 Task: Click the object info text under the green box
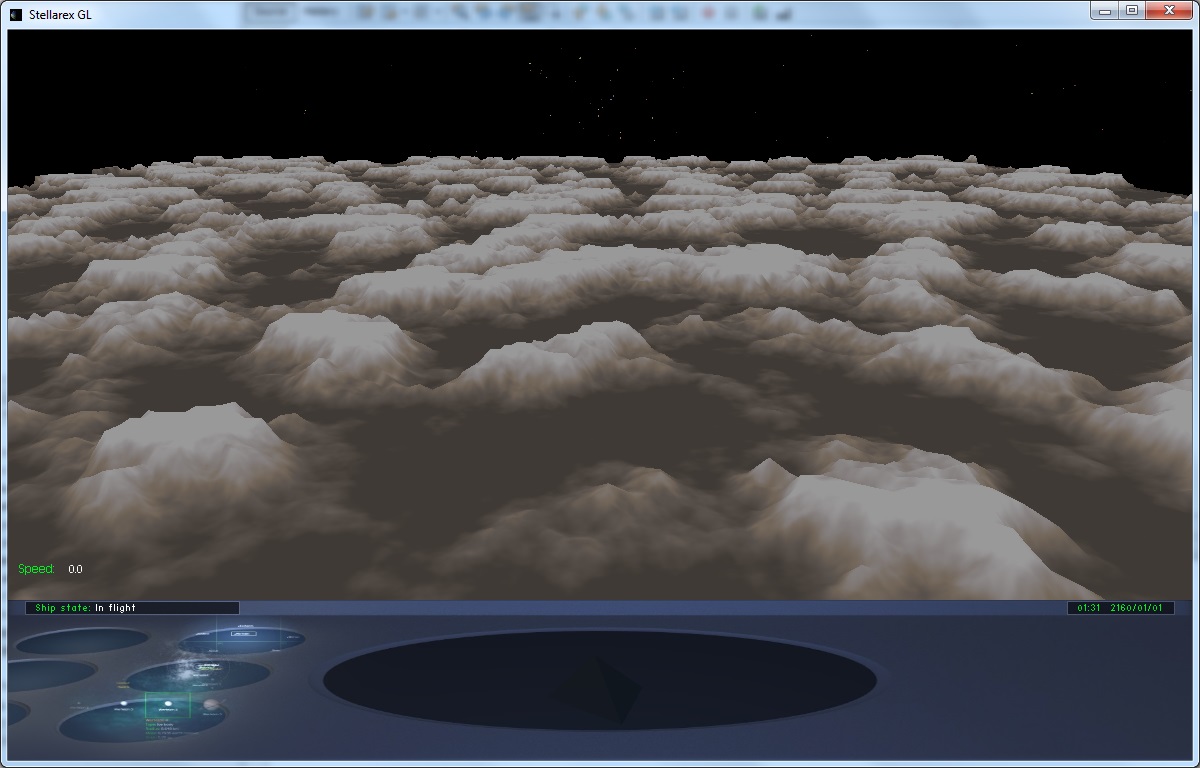click(162, 727)
